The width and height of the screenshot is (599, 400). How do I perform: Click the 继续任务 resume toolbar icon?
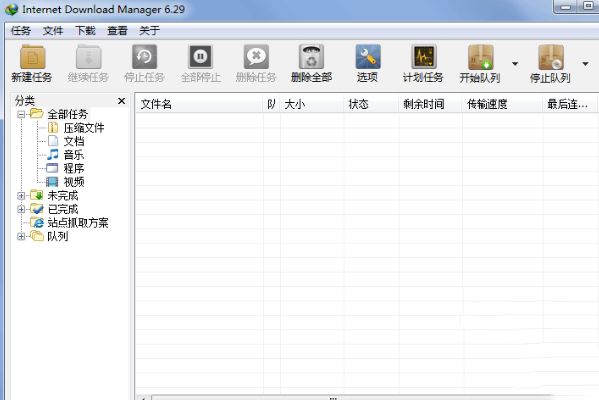click(x=88, y=57)
